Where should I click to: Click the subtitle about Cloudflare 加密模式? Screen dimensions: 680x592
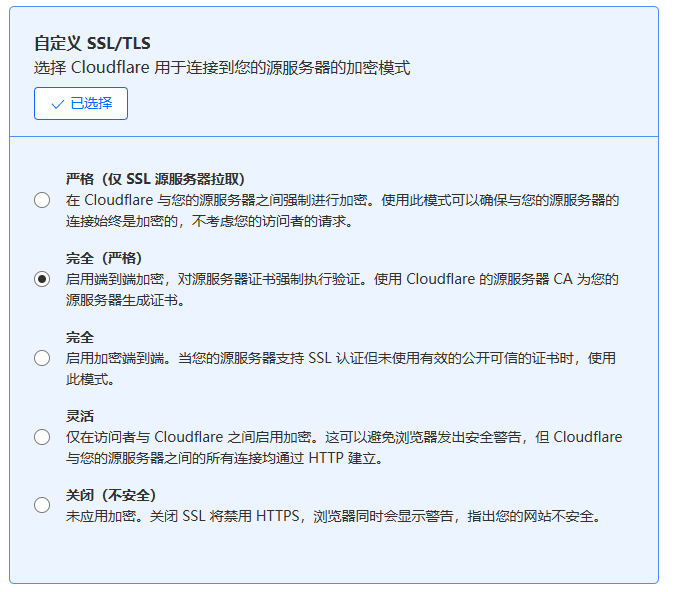point(222,68)
